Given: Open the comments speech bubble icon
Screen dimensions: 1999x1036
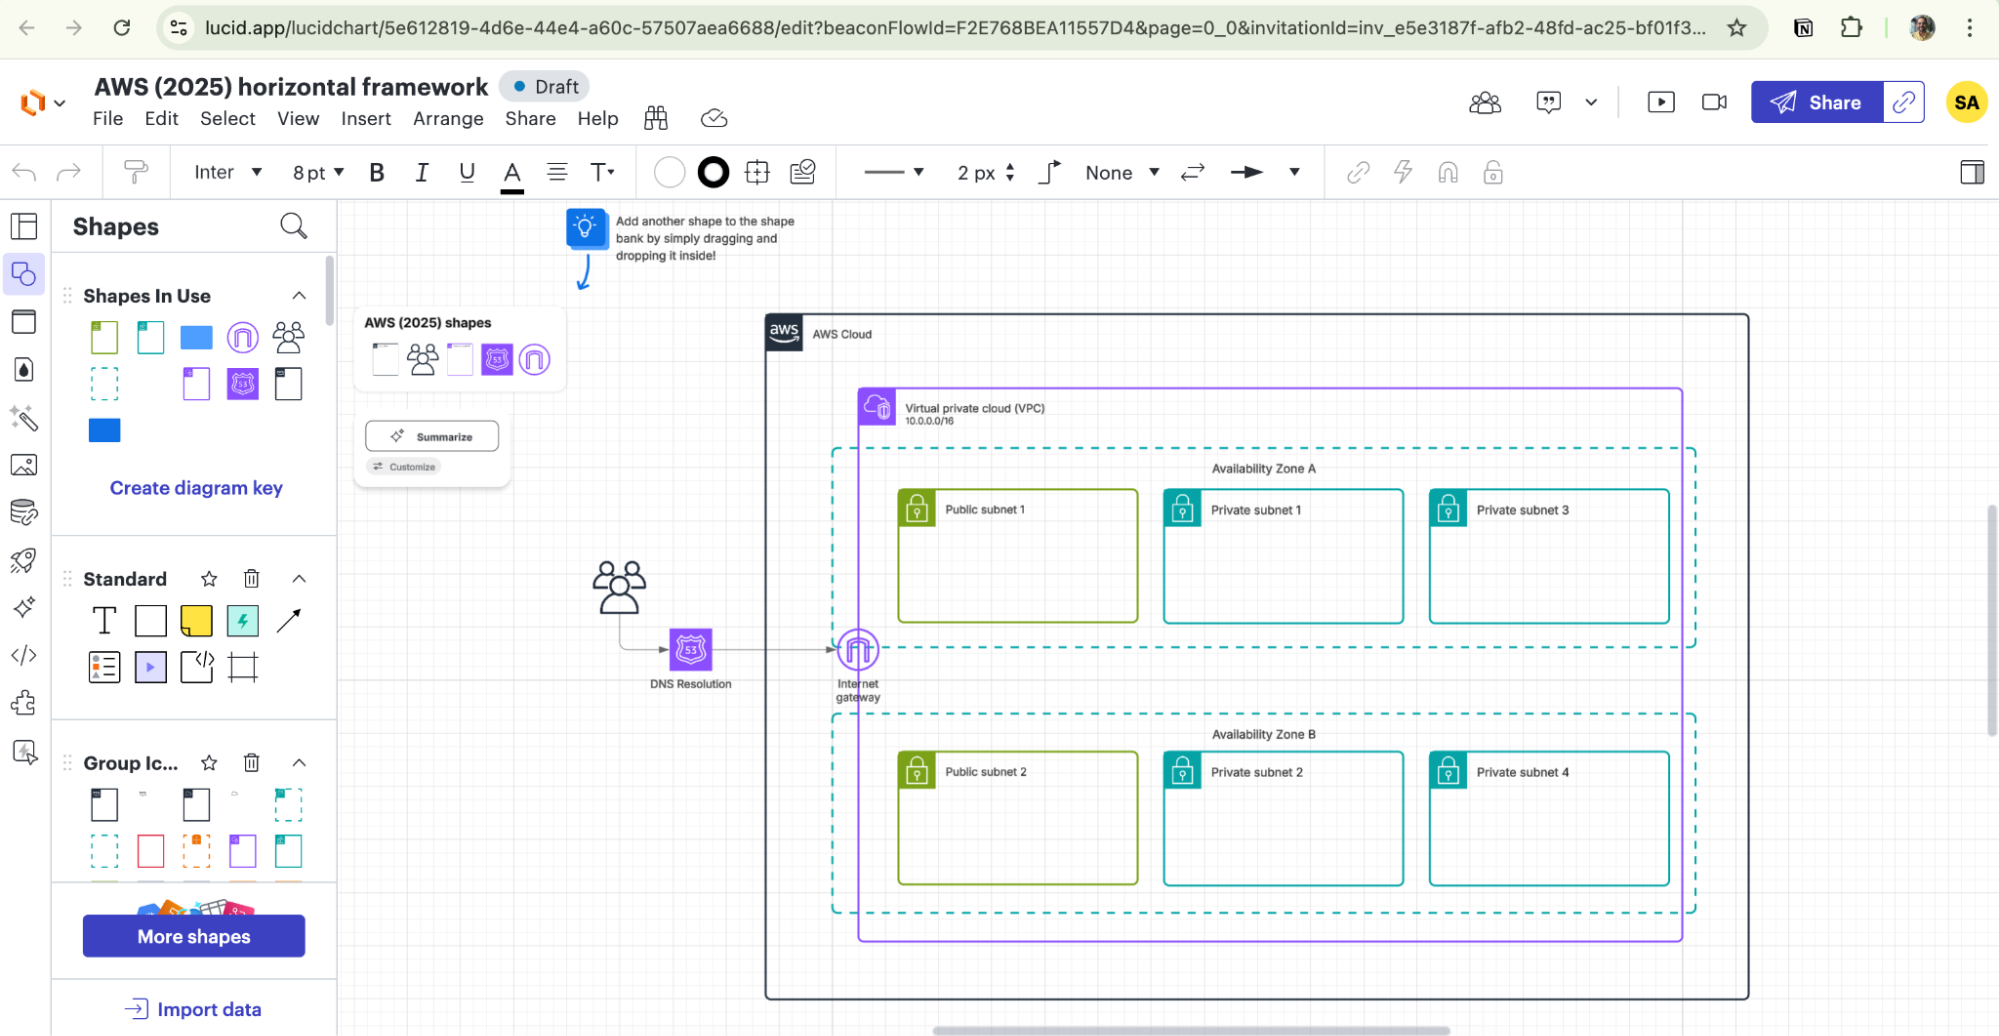Looking at the screenshot, I should (1549, 102).
